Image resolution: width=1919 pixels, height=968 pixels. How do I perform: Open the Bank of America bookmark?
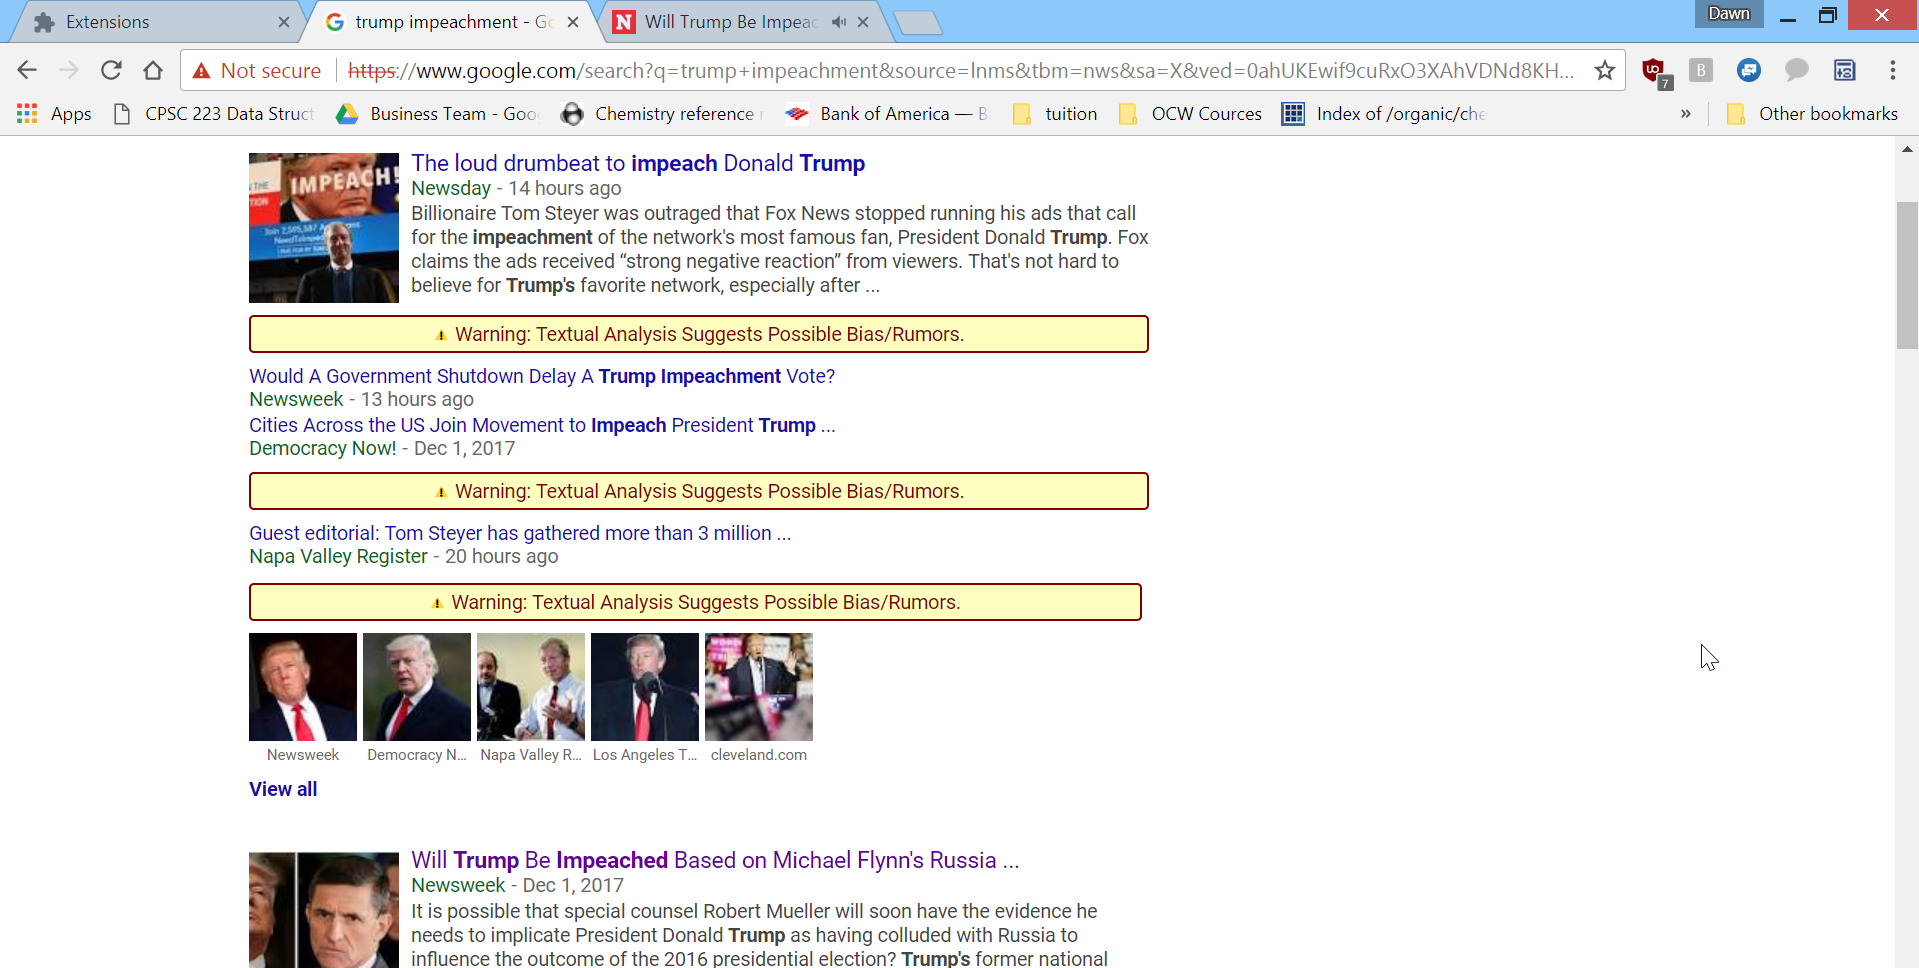[887, 114]
